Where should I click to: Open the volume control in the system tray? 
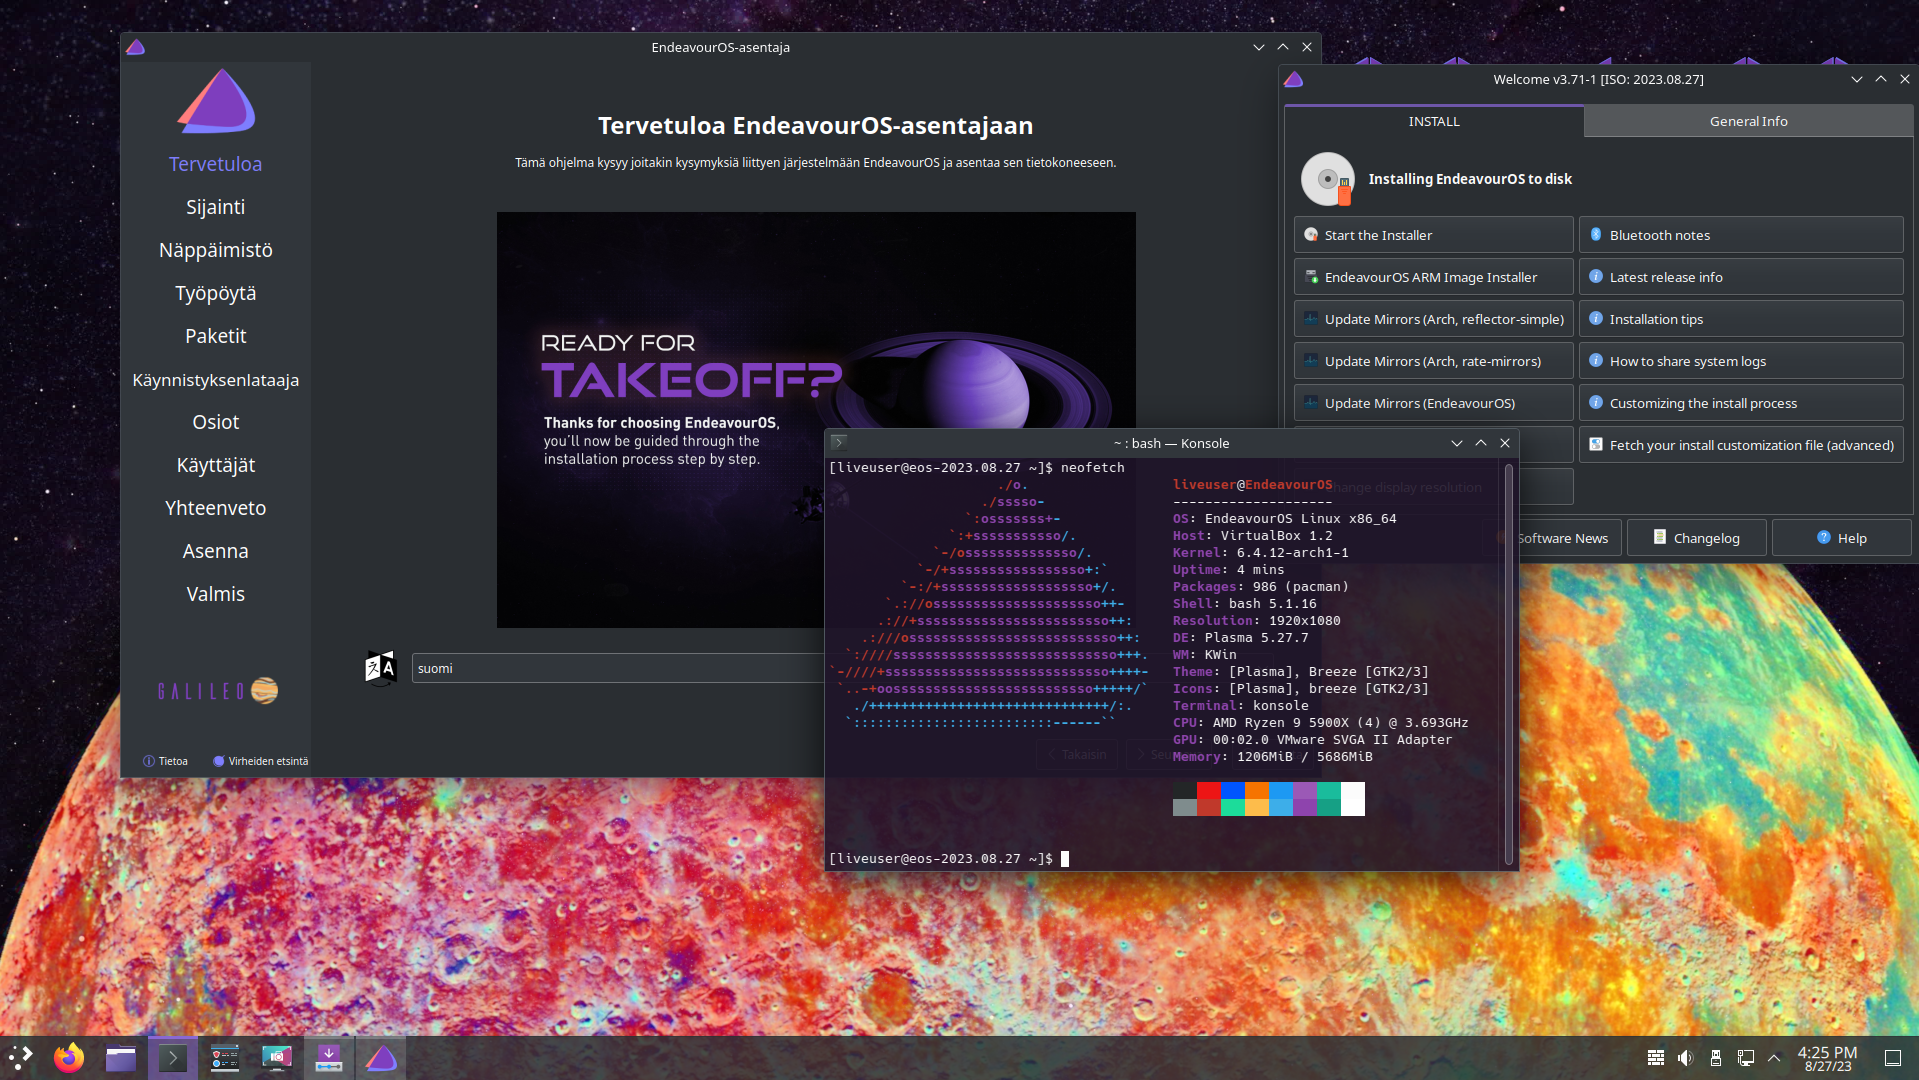[x=1685, y=1058]
